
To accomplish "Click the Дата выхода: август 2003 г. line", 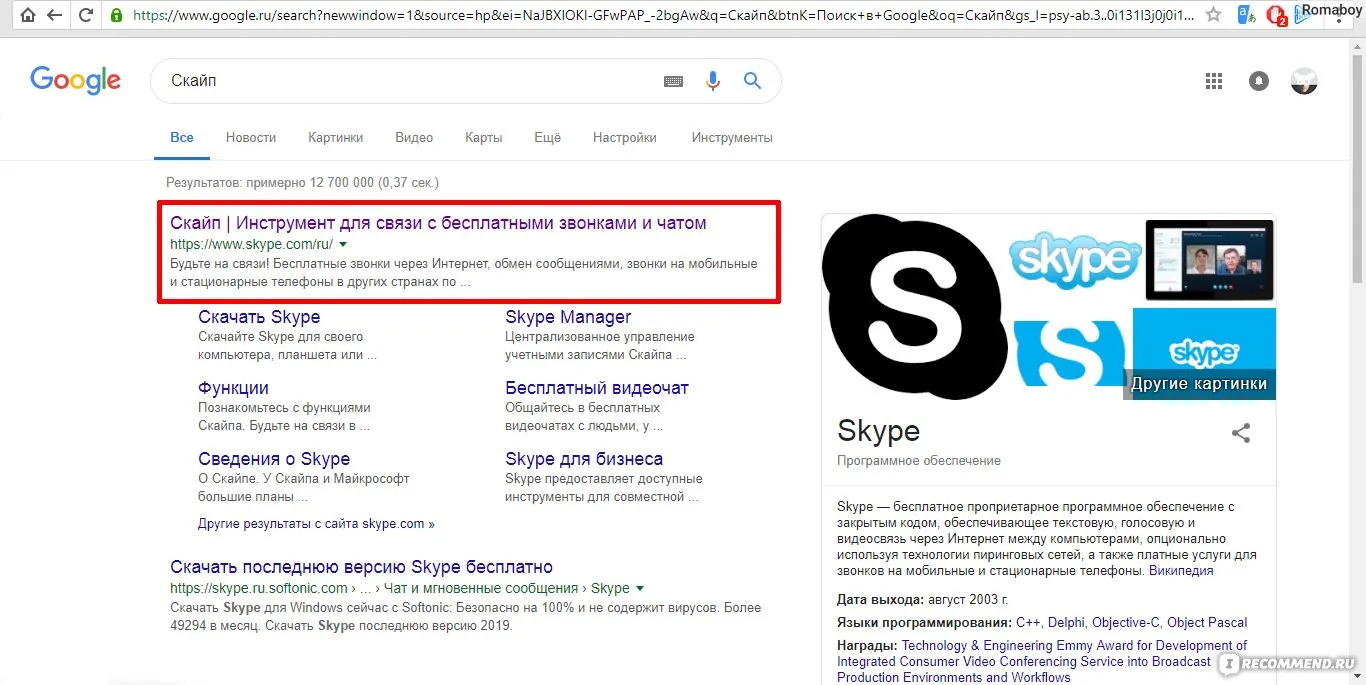I will click(922, 600).
